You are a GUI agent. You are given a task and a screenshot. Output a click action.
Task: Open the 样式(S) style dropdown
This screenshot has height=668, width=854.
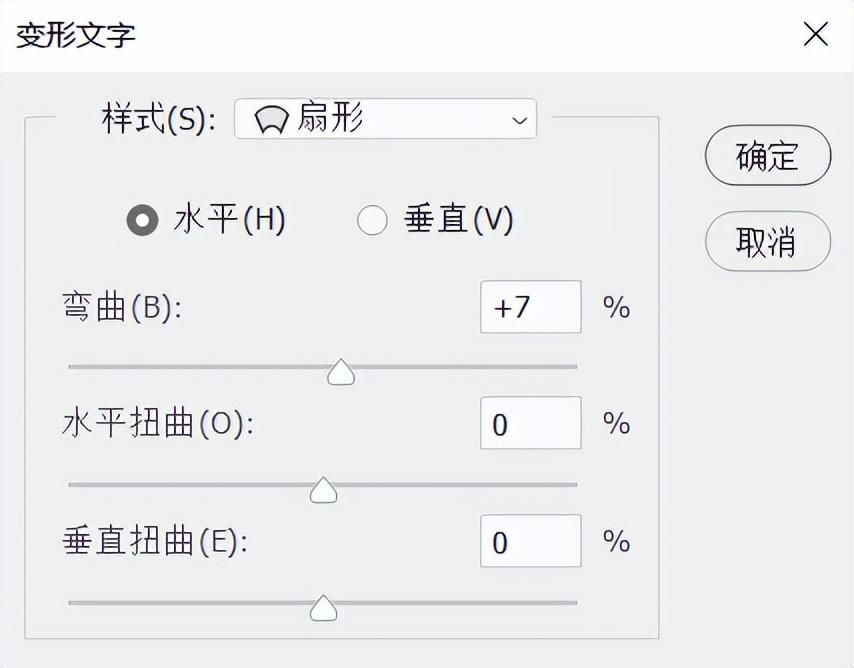tap(385, 119)
